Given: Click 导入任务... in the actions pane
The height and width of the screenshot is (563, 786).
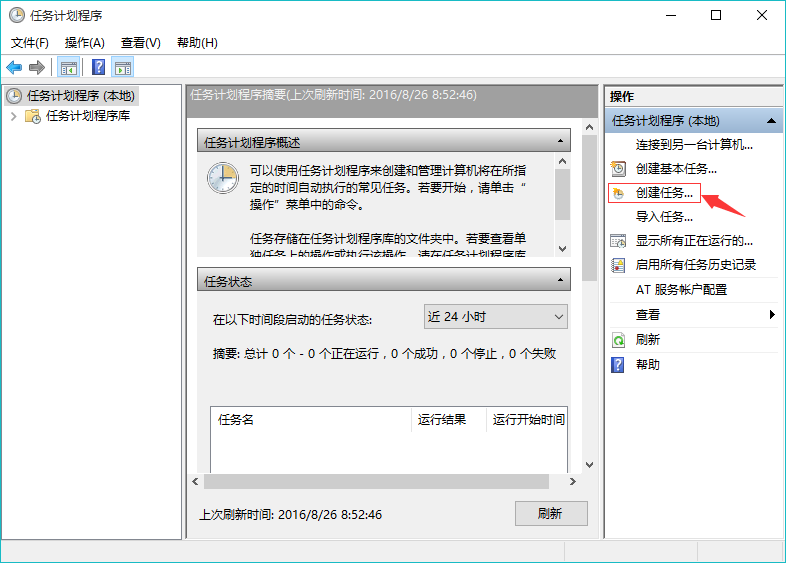Looking at the screenshot, I should pyautogui.click(x=664, y=217).
